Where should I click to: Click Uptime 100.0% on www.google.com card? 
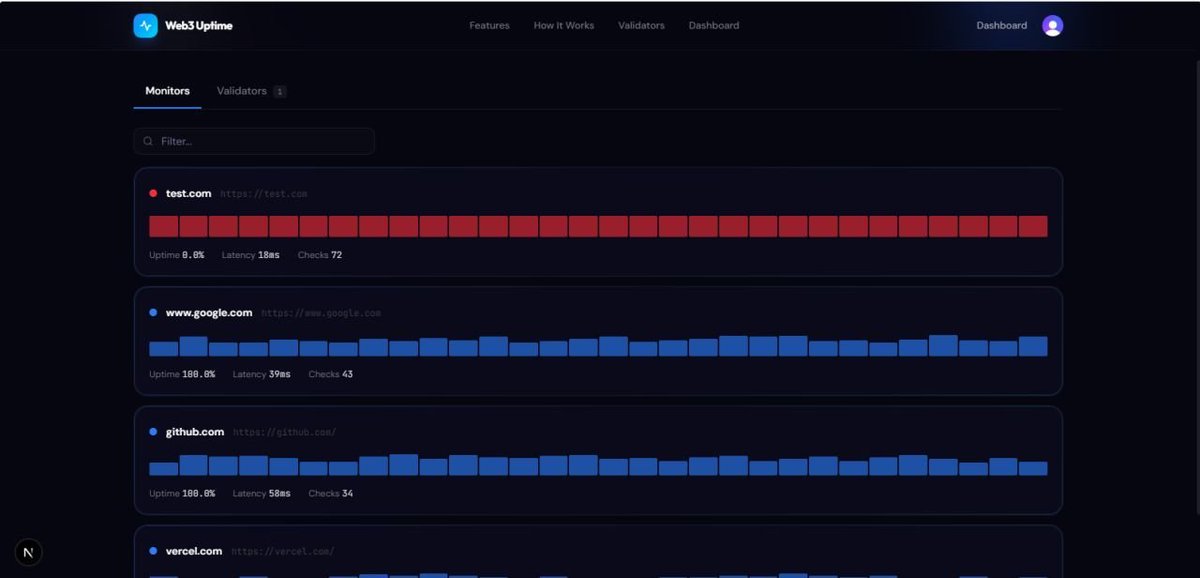tap(182, 374)
